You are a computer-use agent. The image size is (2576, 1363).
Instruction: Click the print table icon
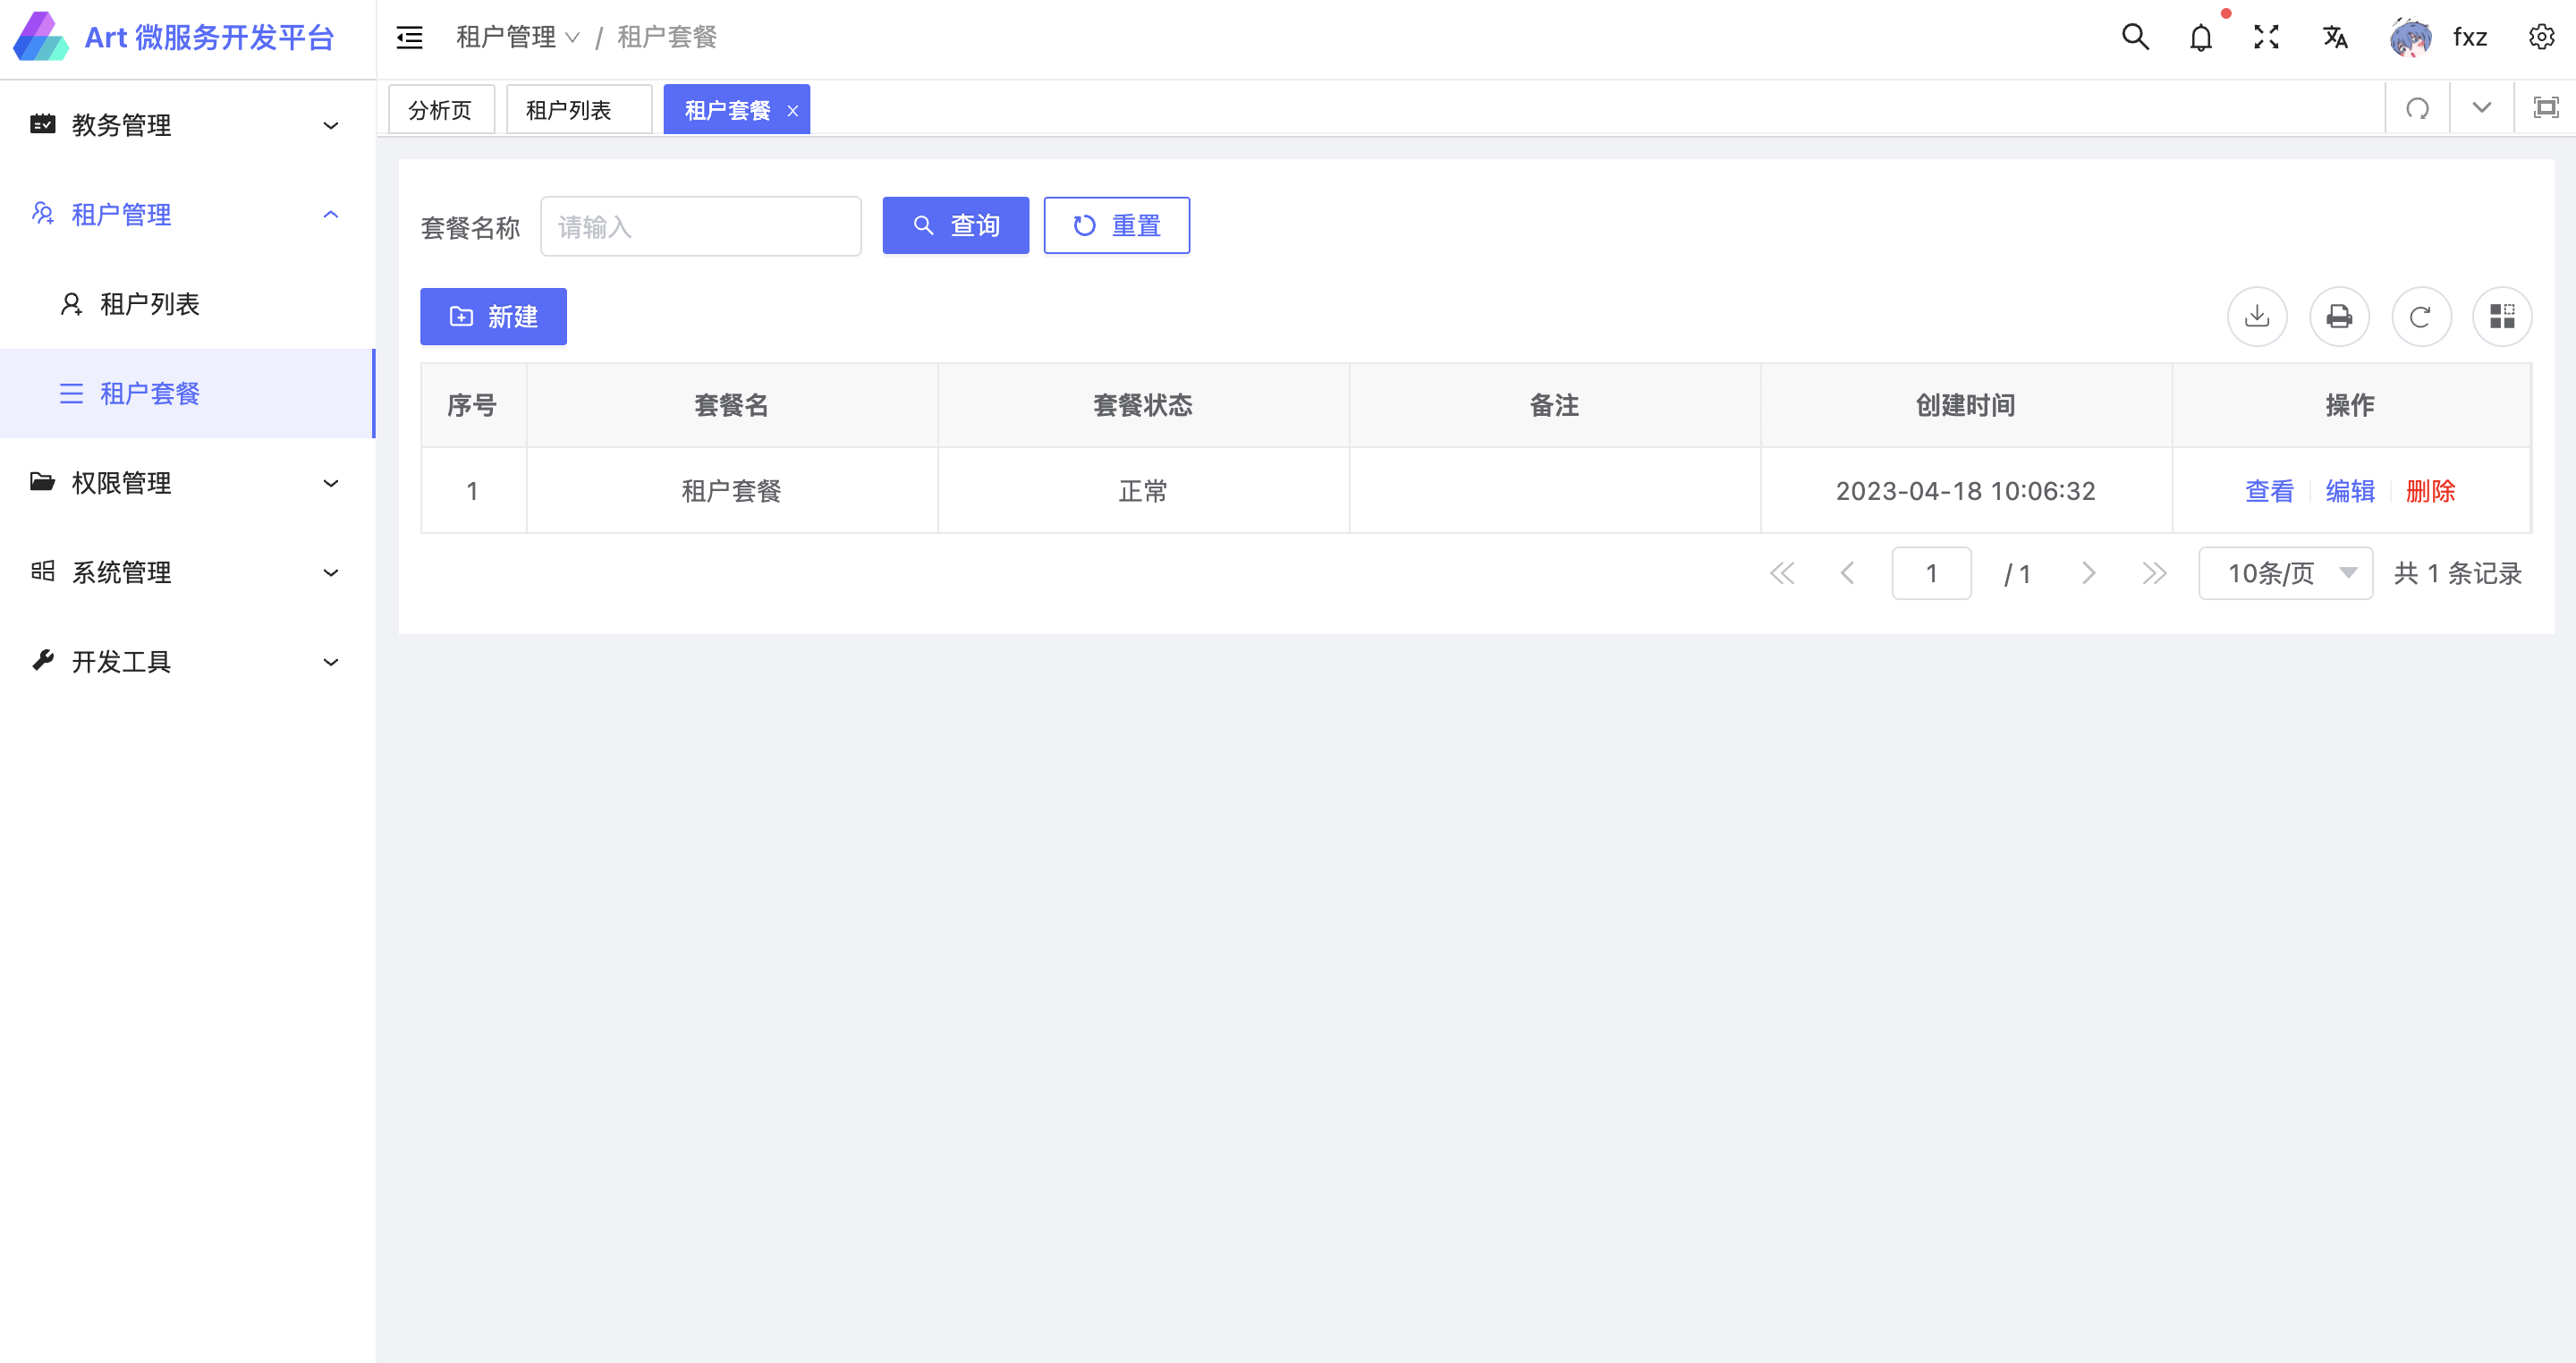(x=2339, y=317)
